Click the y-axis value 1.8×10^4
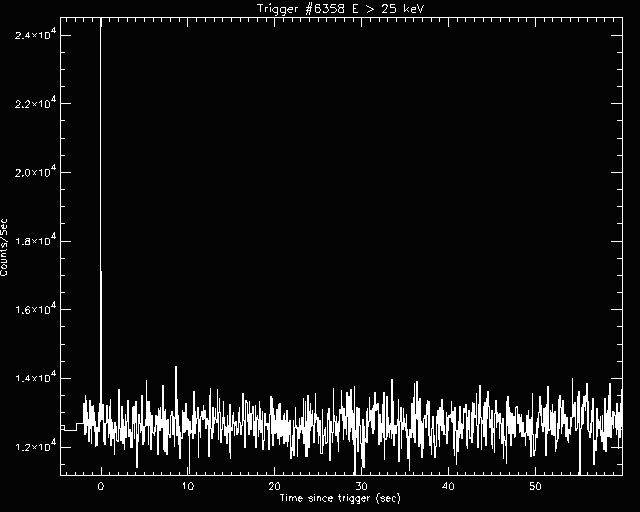This screenshot has width=640, height=512. 36,240
